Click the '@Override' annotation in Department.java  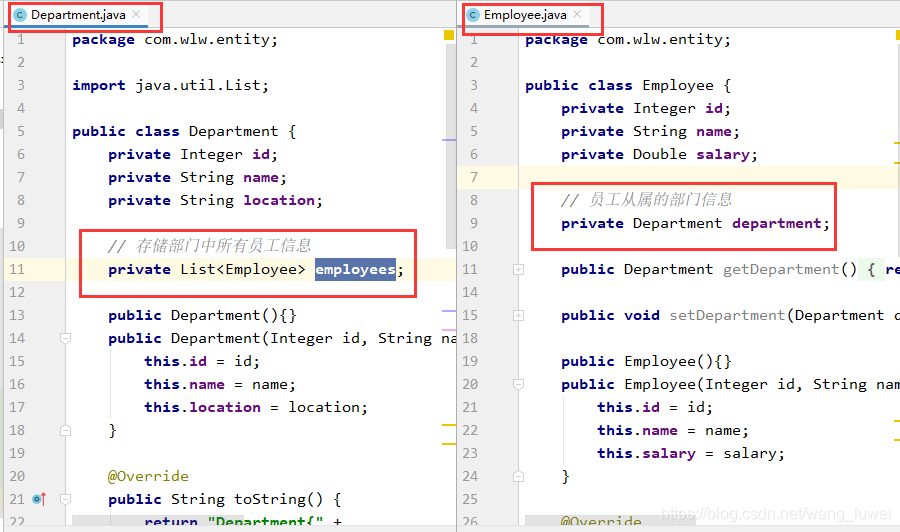click(148, 476)
